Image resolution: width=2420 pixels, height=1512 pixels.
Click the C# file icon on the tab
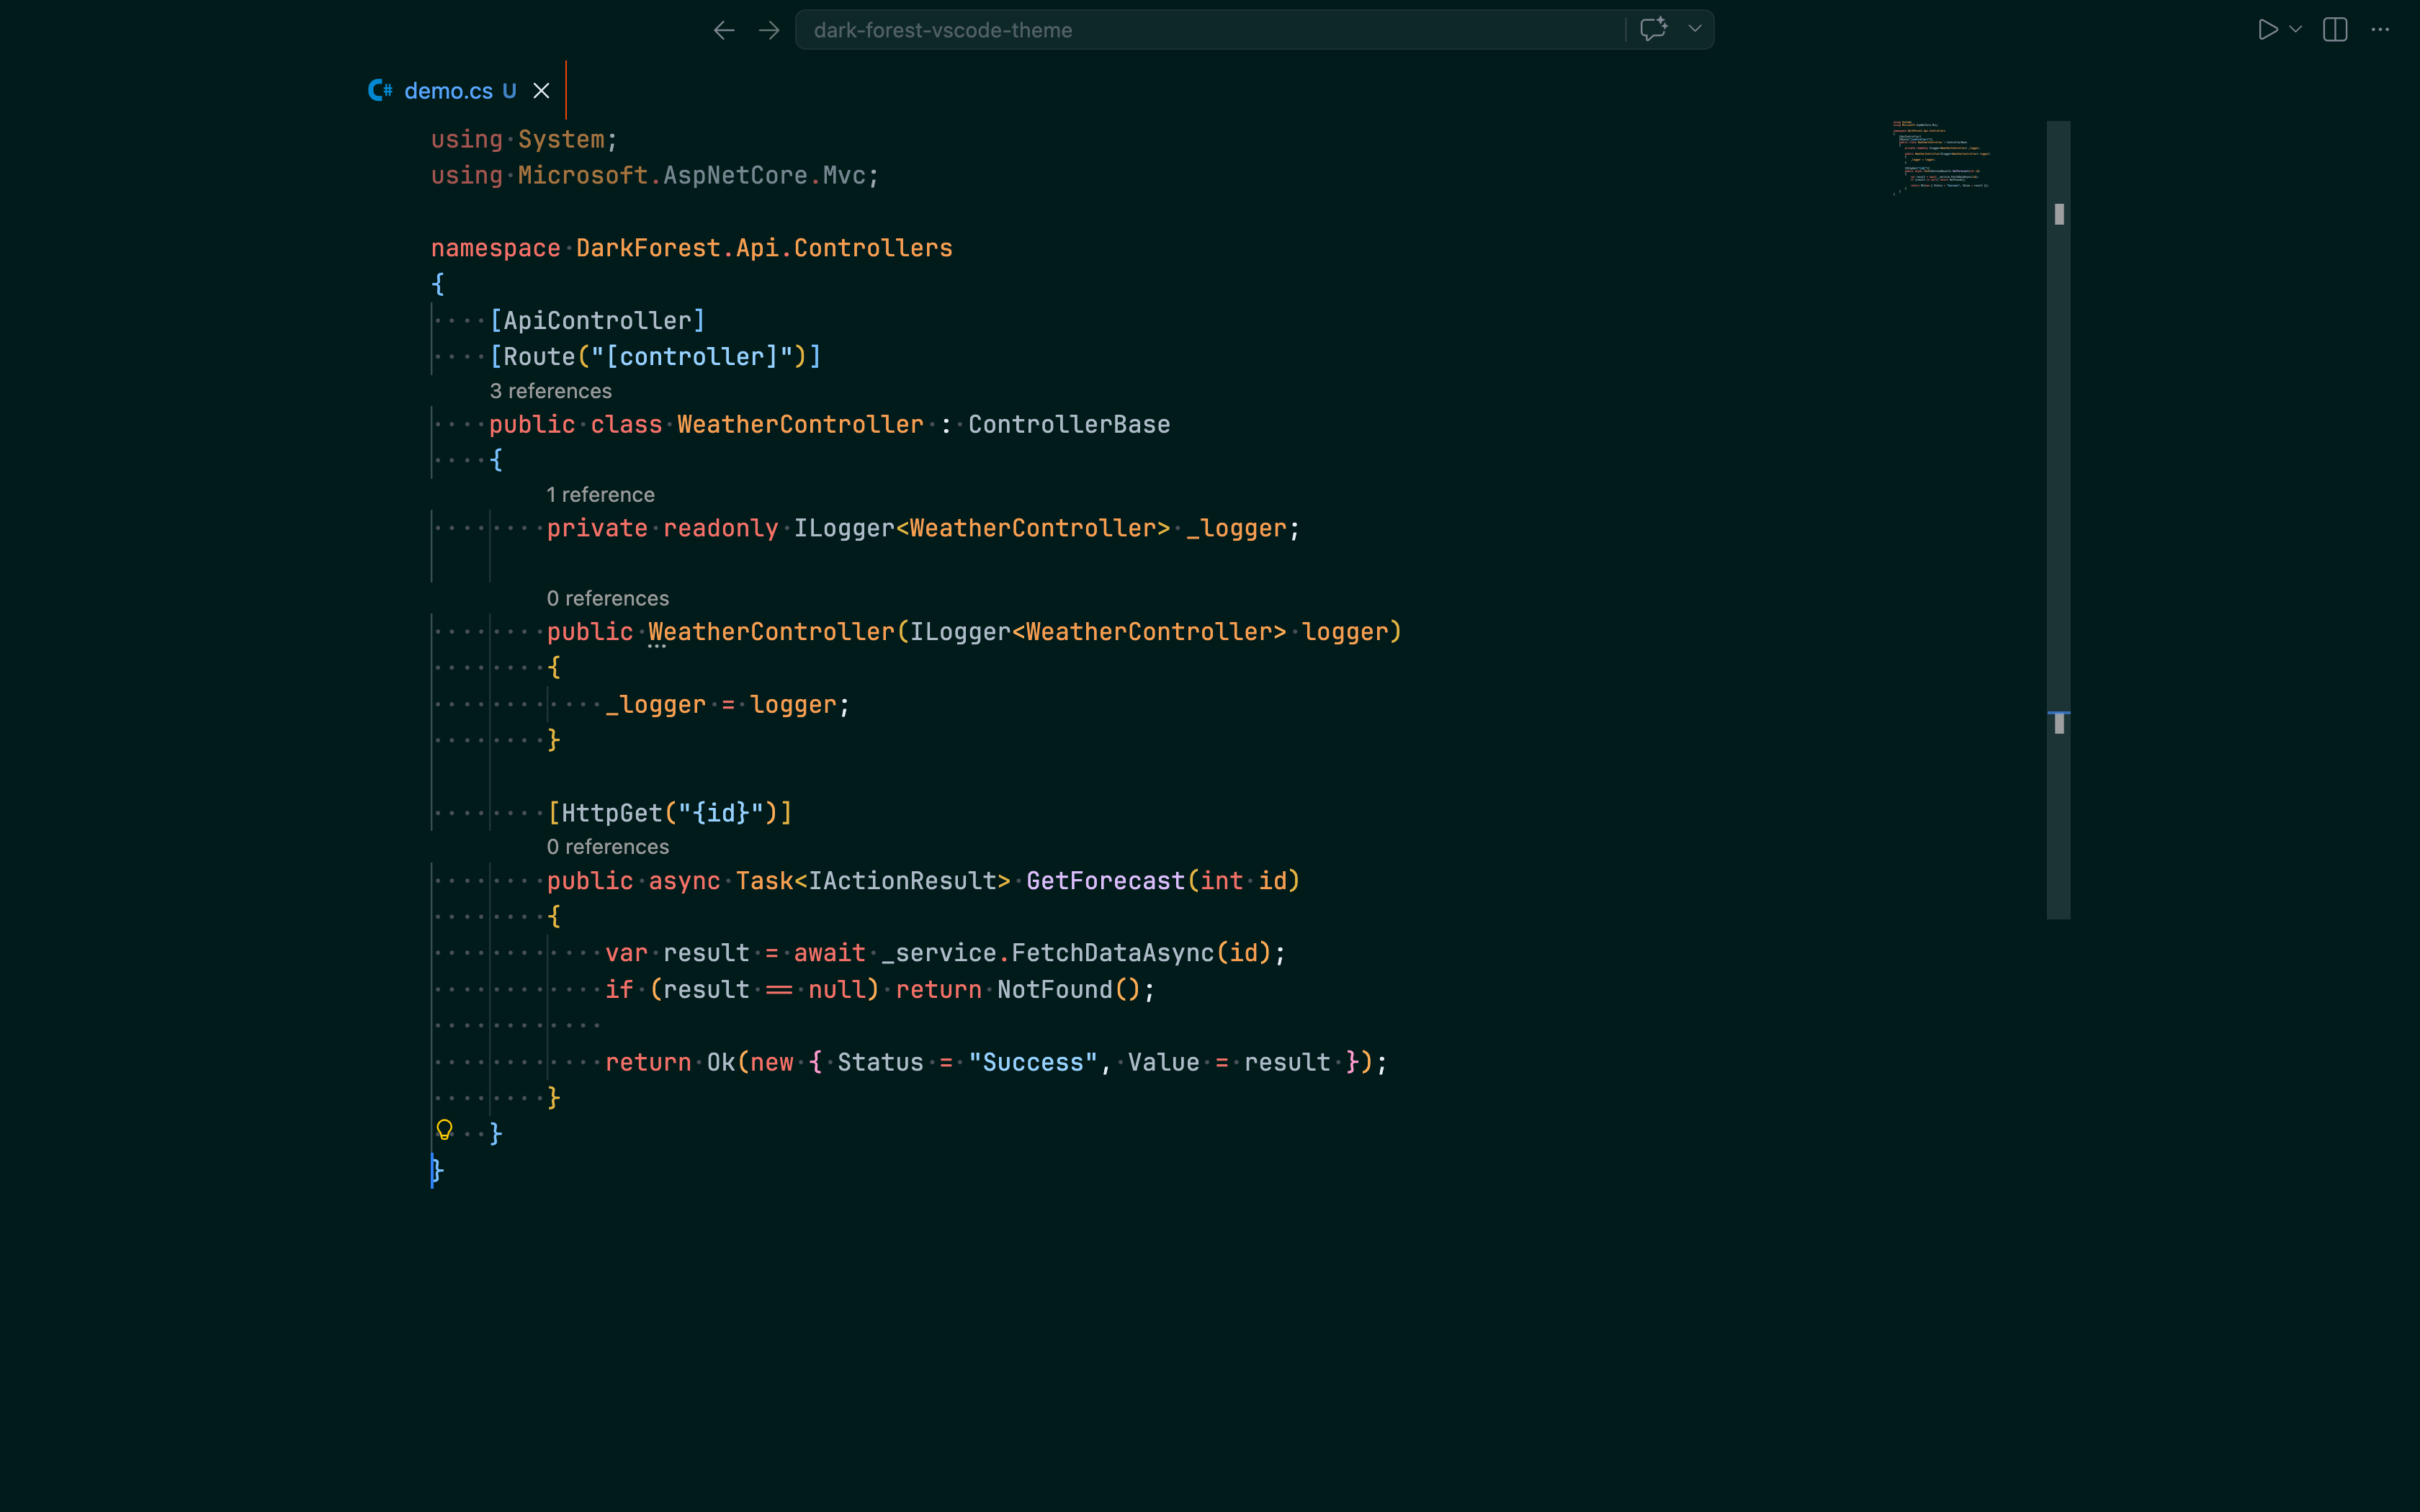(380, 91)
